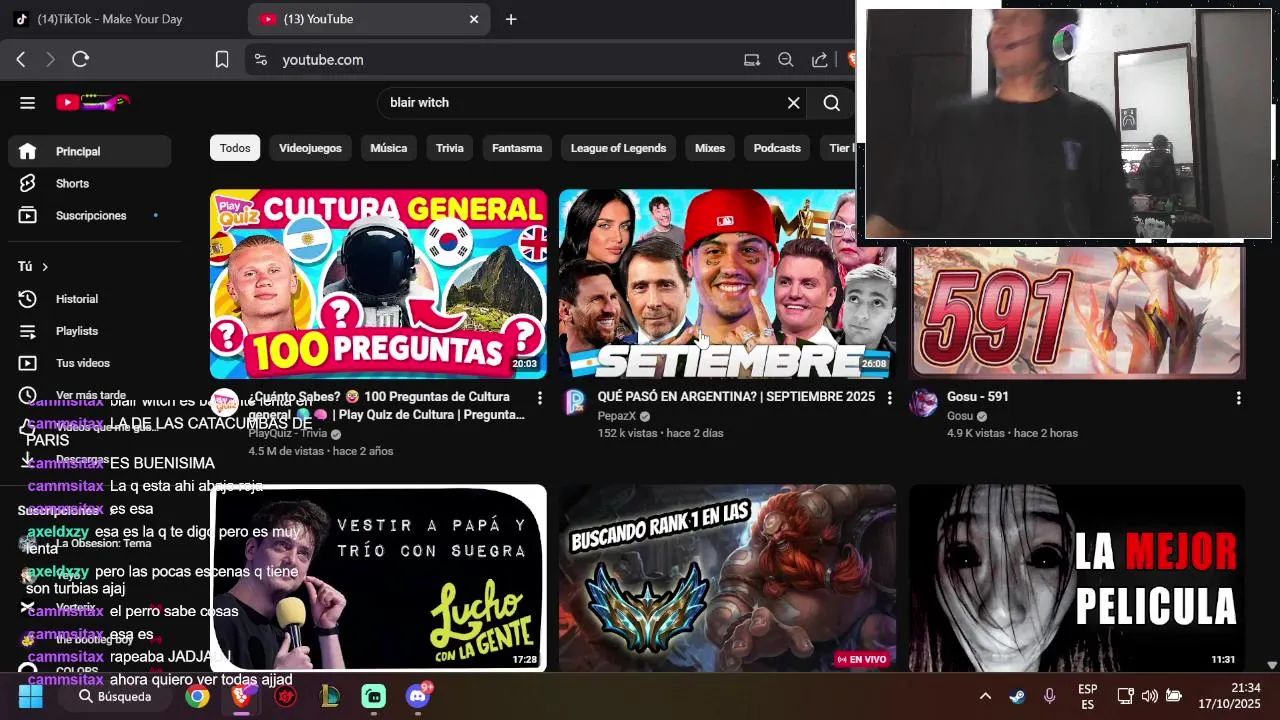Open the Principal home section

tap(90, 151)
